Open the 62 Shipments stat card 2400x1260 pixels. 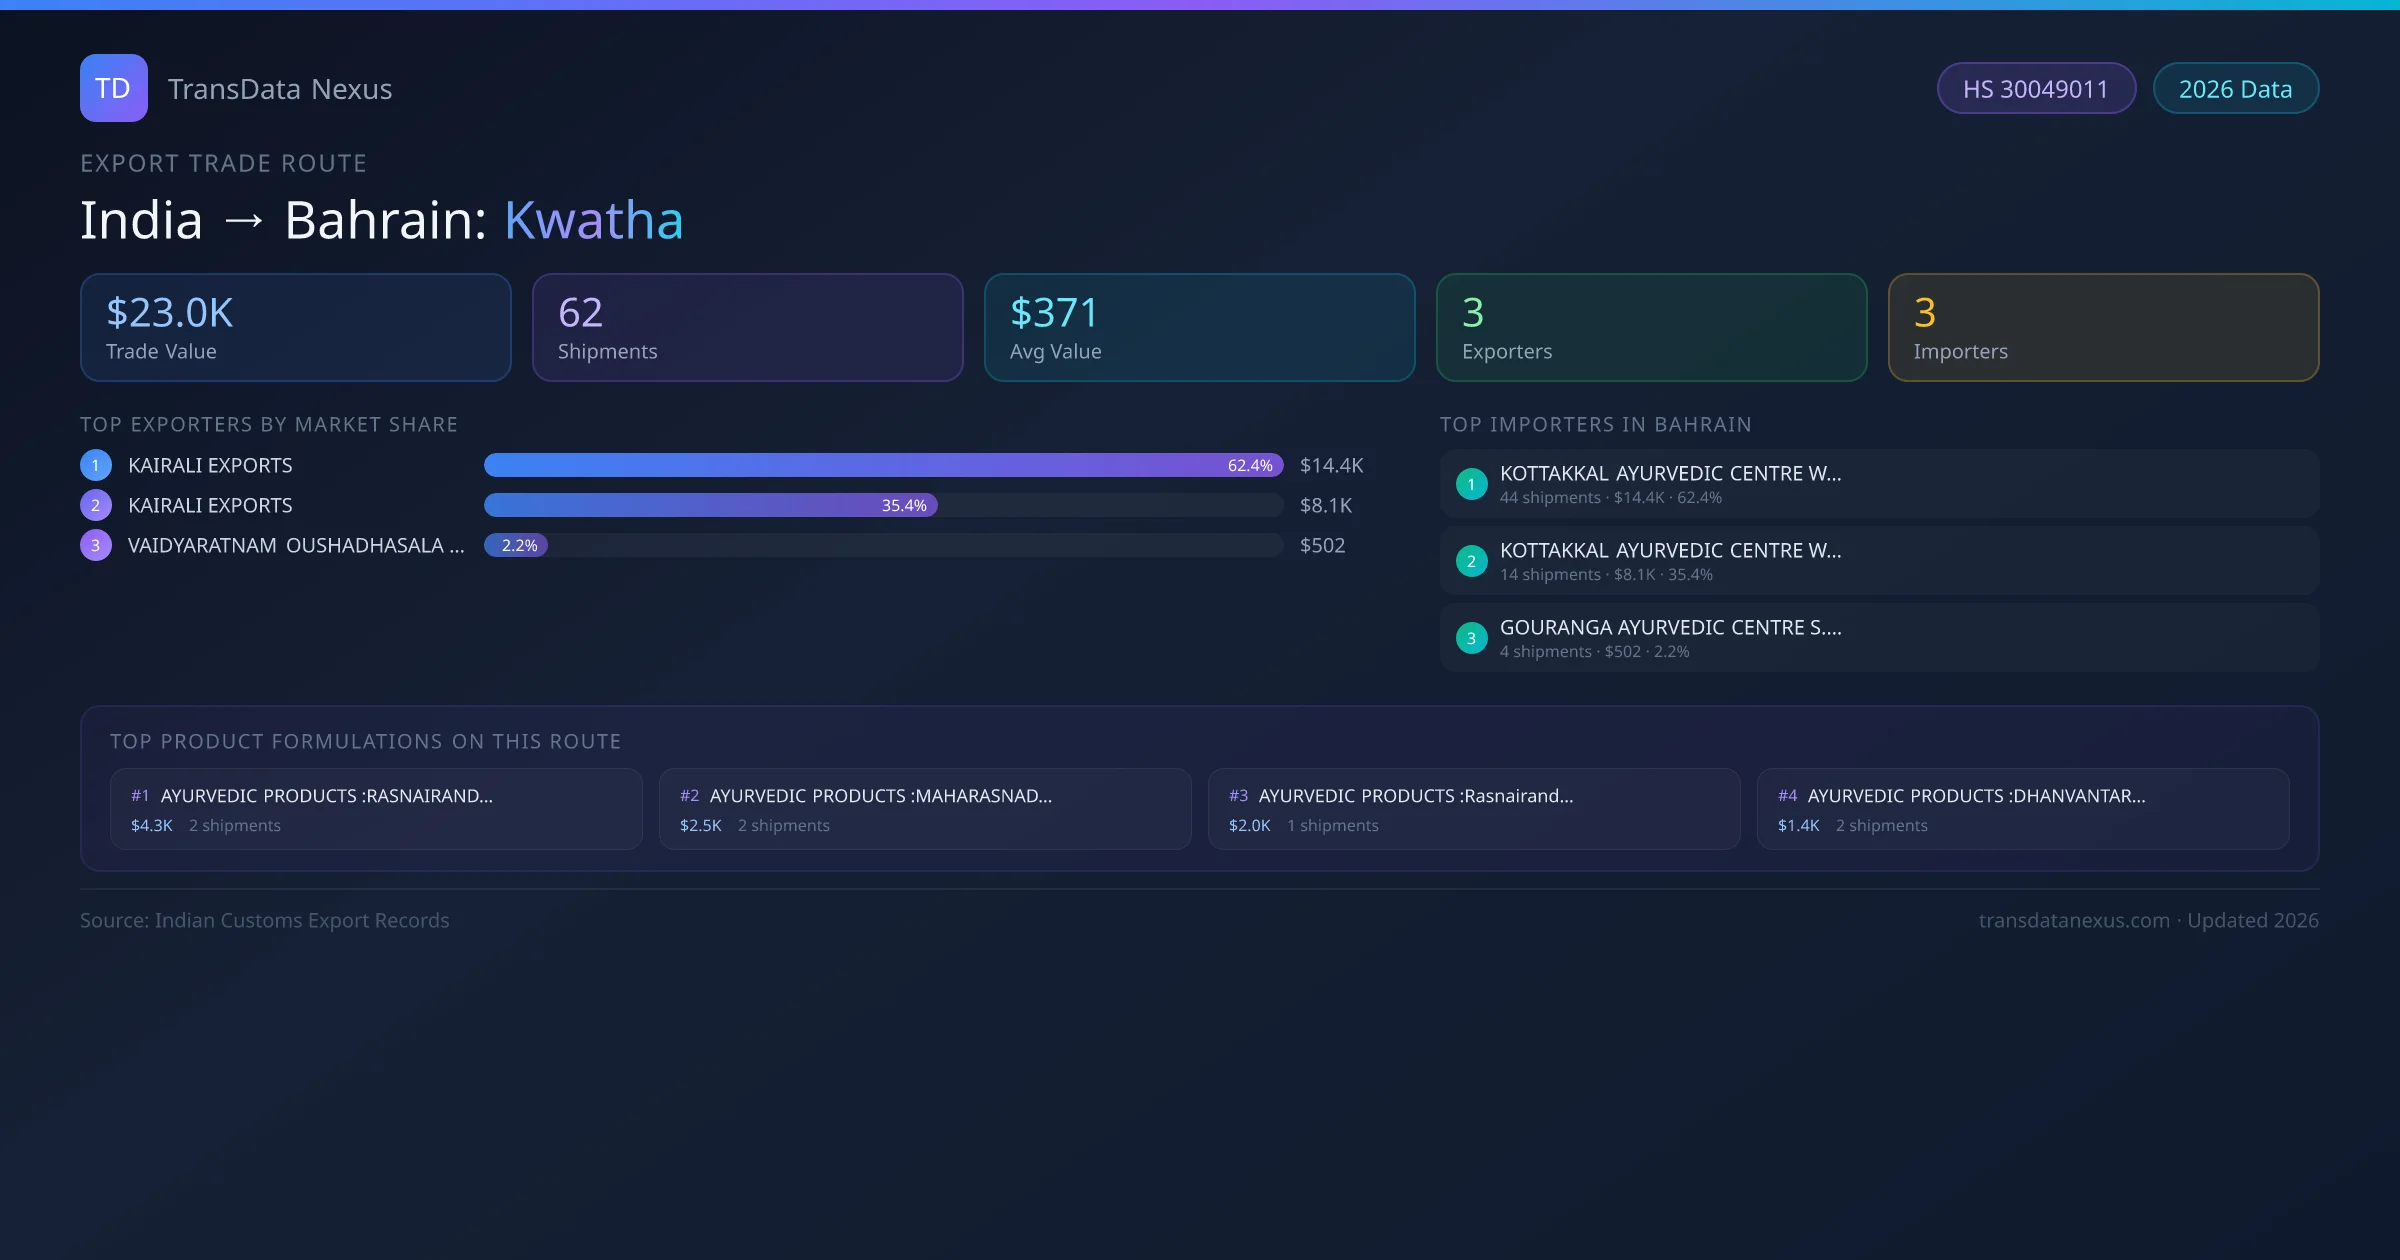pyautogui.click(x=747, y=327)
